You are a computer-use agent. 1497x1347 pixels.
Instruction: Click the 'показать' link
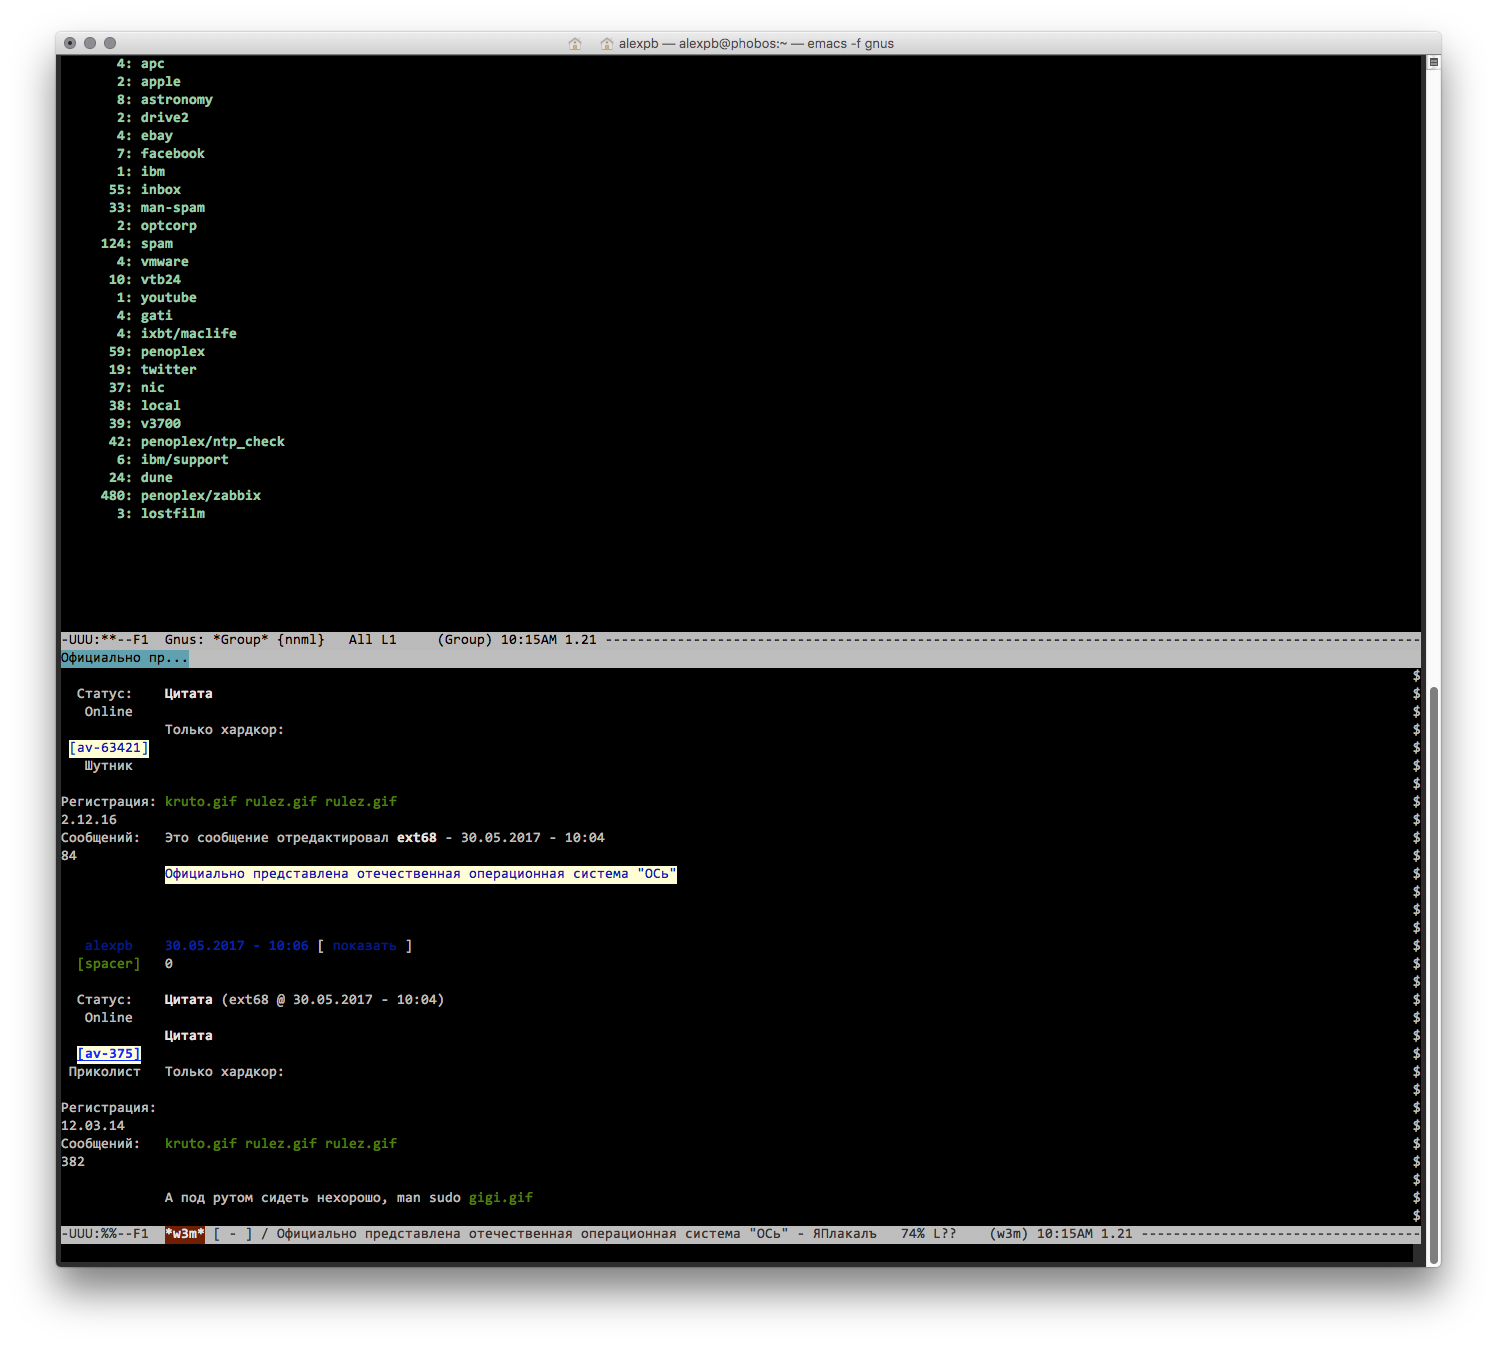tap(365, 946)
